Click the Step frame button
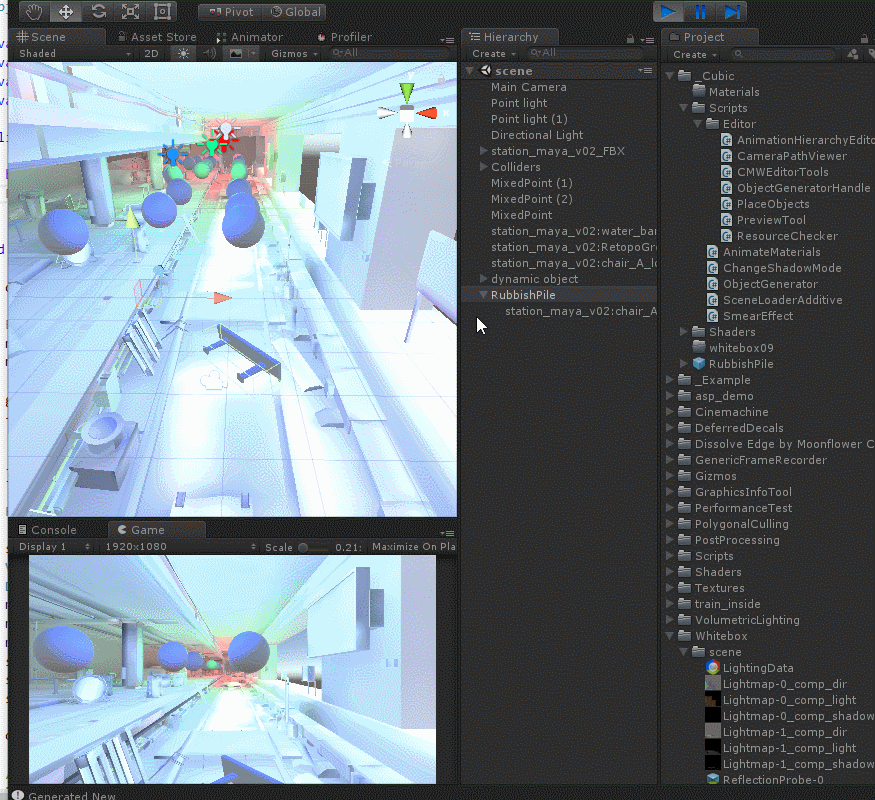The height and width of the screenshot is (800, 875). pyautogui.click(x=733, y=12)
